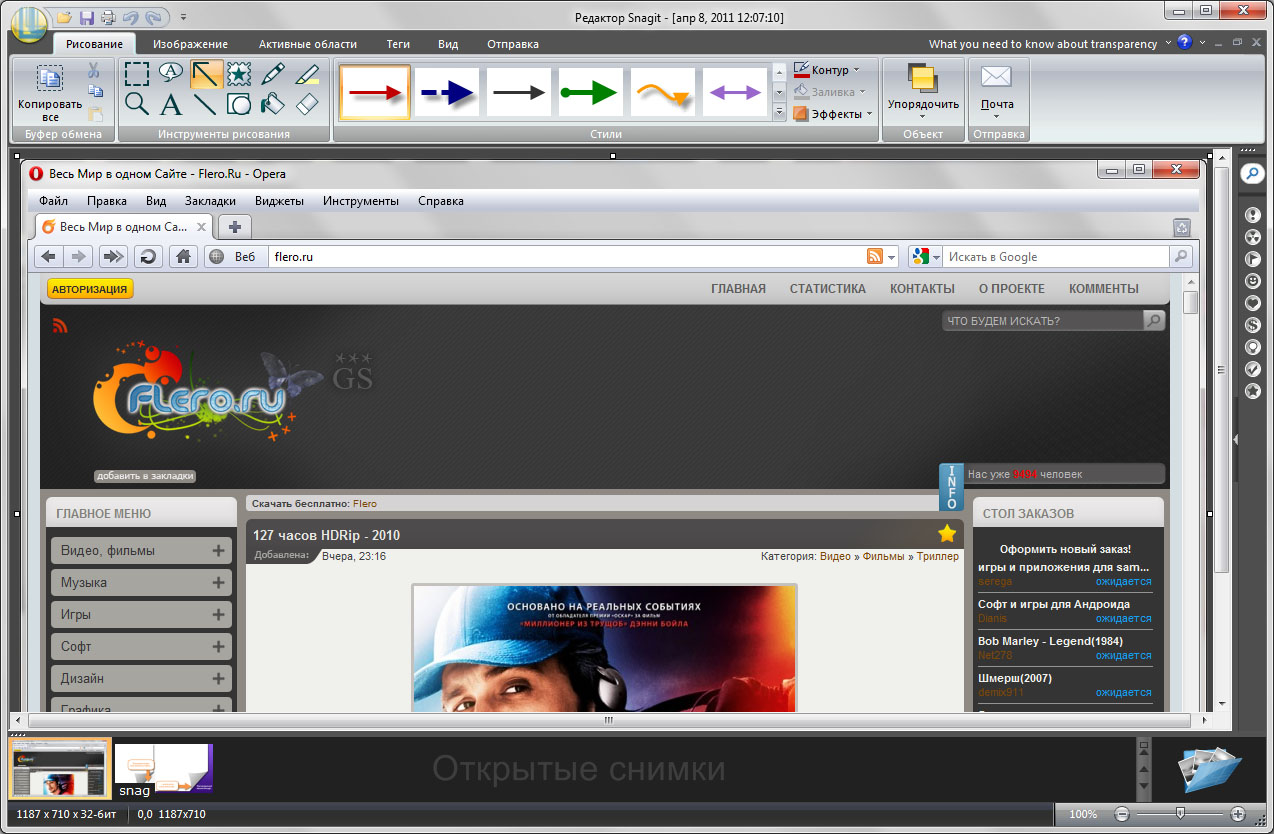This screenshot has width=1274, height=834.
Task: Switch to the Вид ribbon tab
Action: (x=448, y=44)
